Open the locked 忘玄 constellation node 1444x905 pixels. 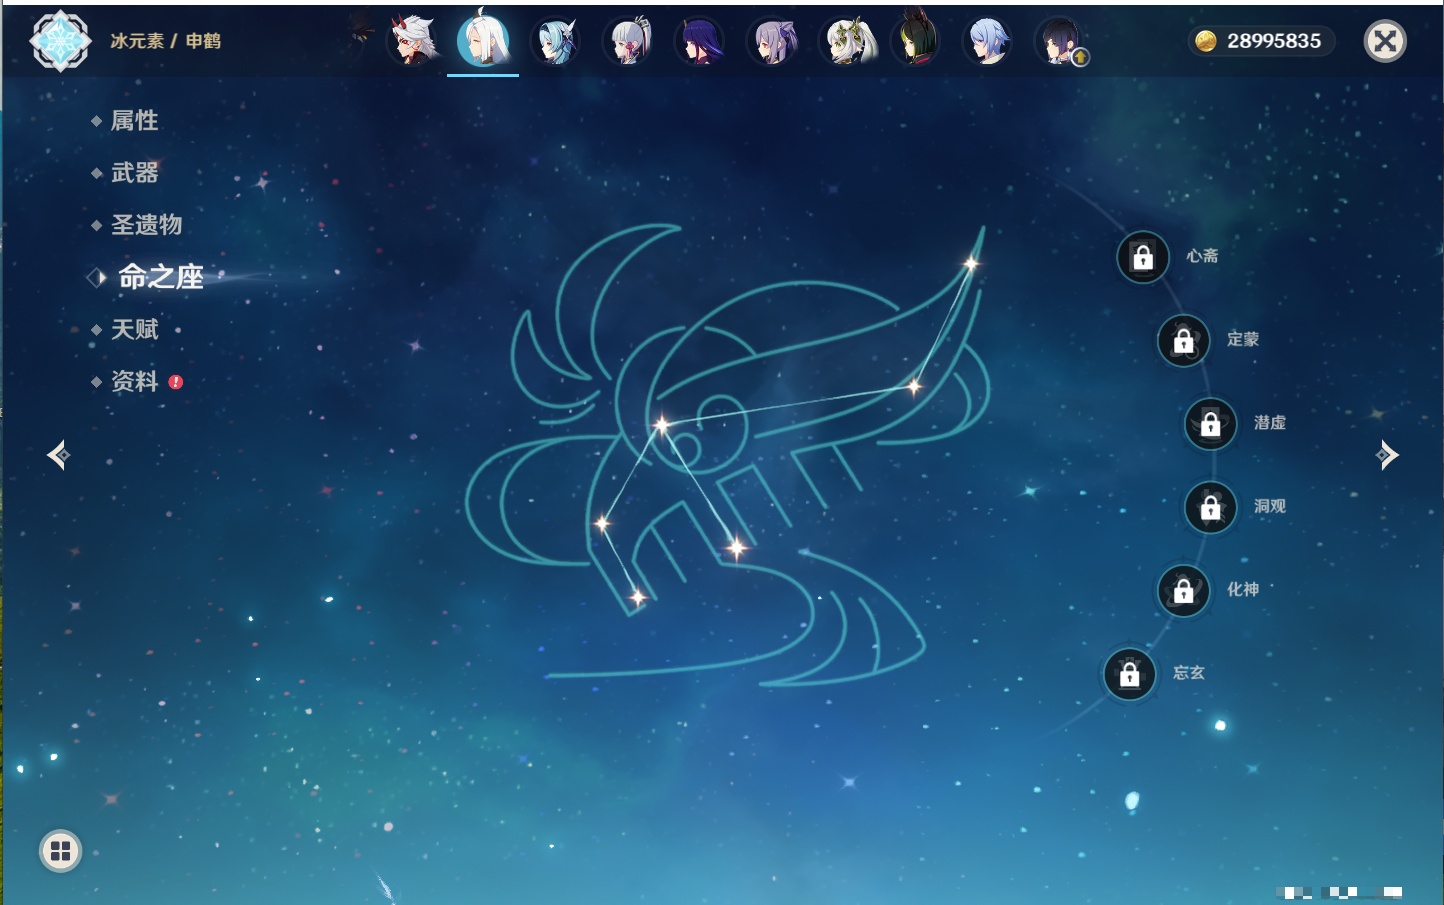point(1130,675)
